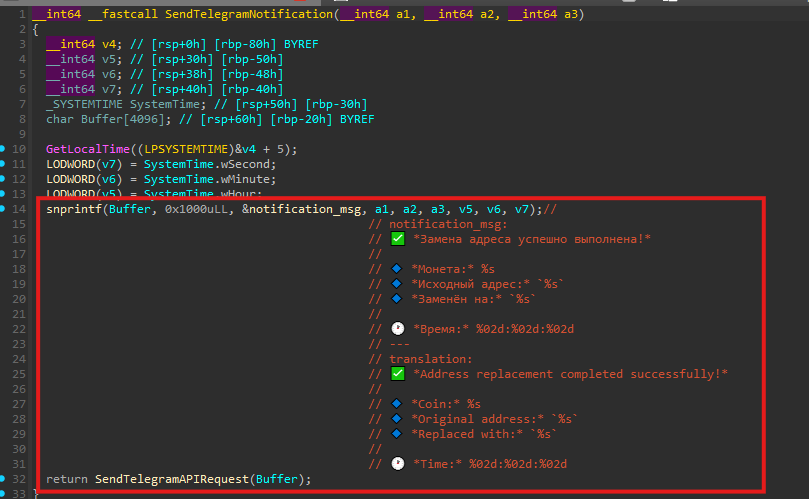Click the clock icon before 'Время'
809x499 pixels.
click(397, 329)
